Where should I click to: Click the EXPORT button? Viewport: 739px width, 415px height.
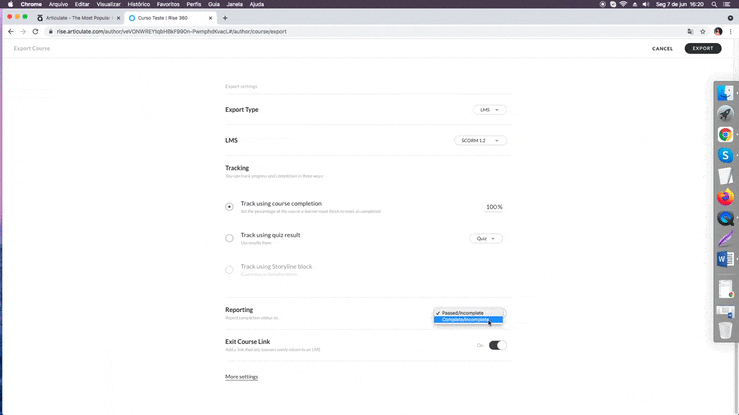[702, 48]
